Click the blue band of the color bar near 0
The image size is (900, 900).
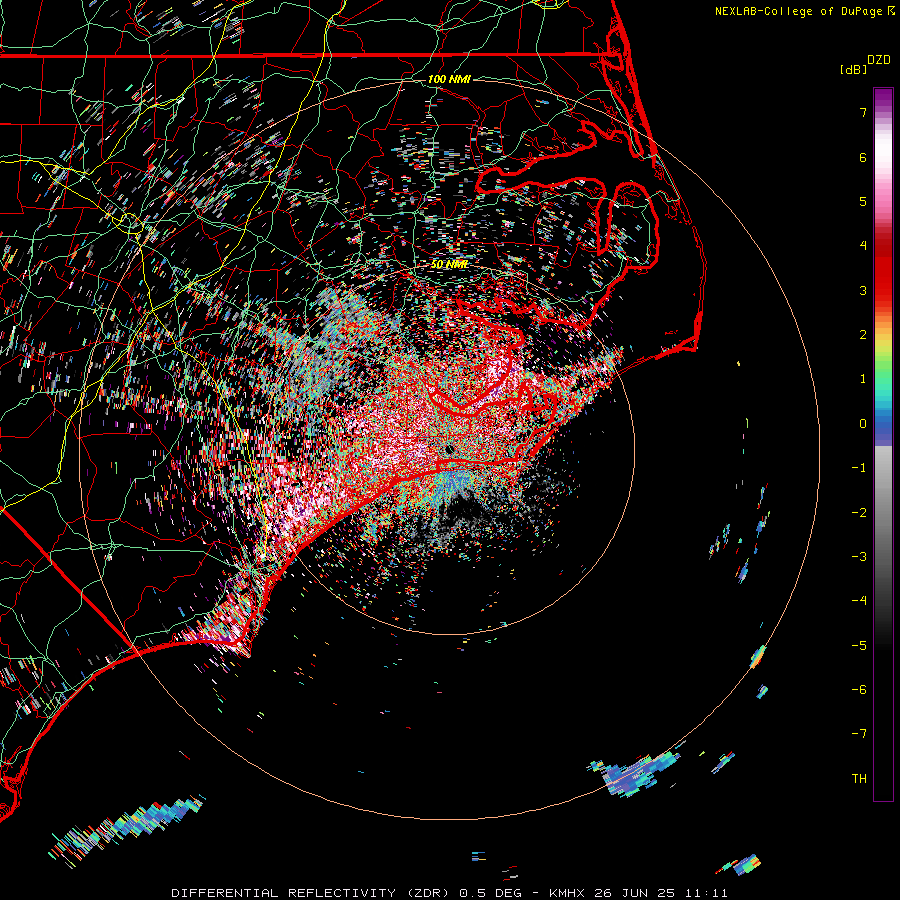(x=883, y=425)
